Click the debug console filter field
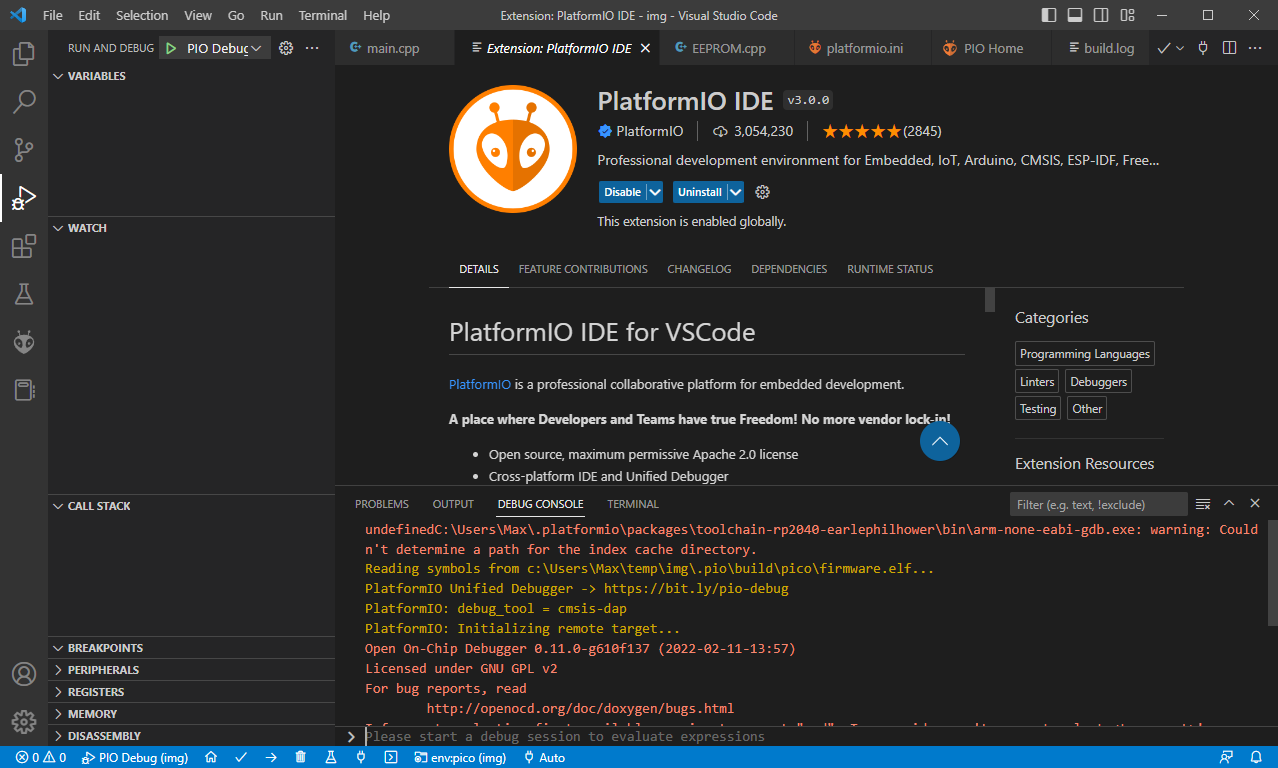 tap(1098, 504)
